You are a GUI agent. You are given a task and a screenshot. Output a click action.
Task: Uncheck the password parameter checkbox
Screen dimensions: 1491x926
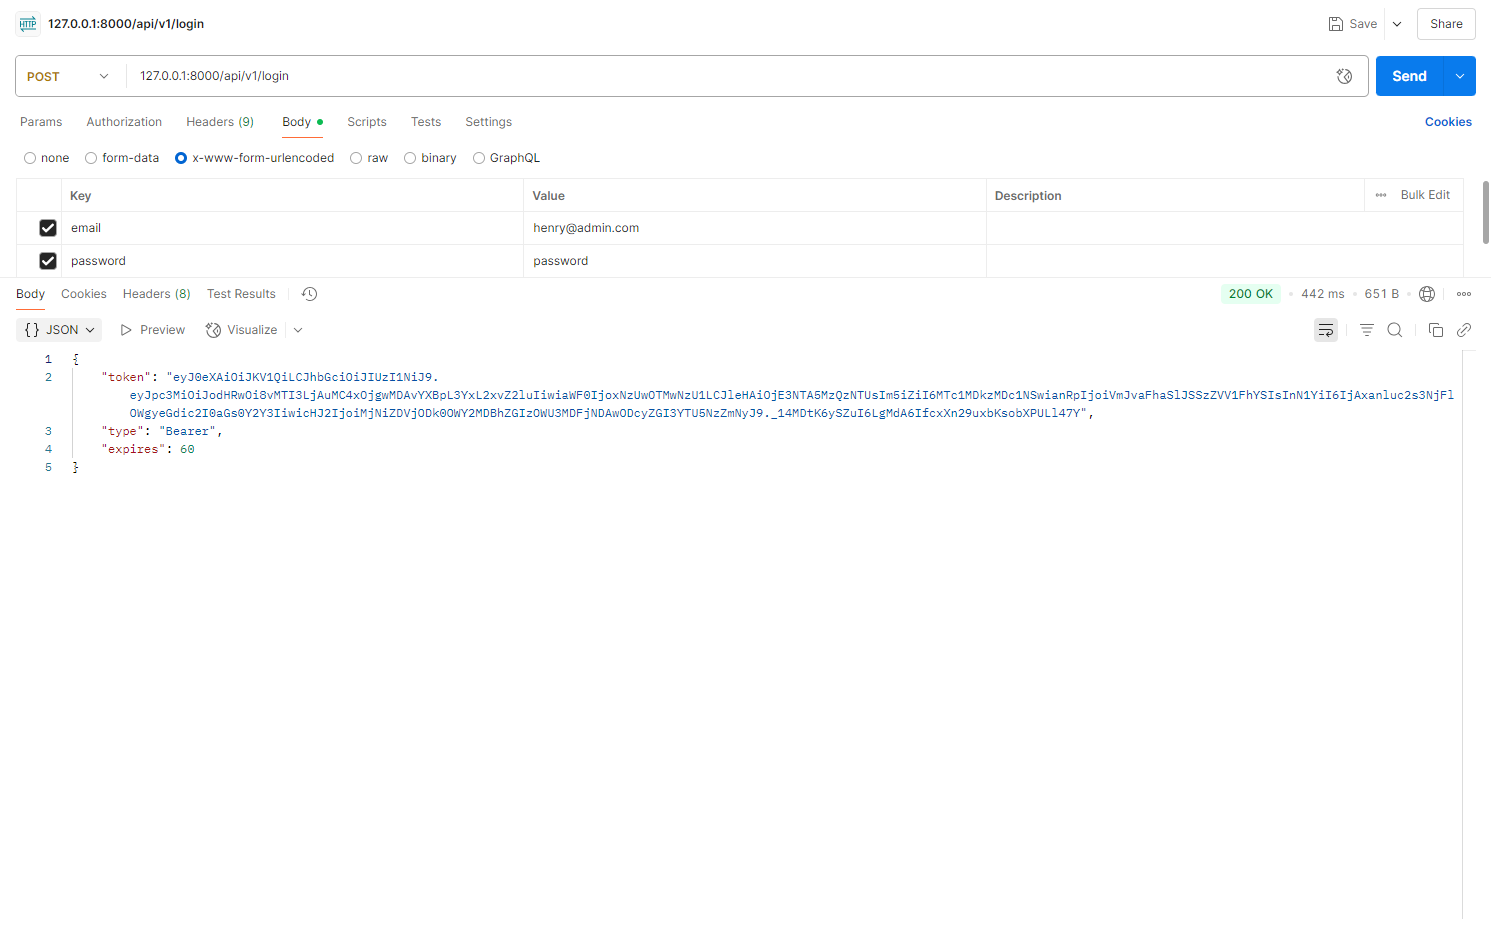point(48,261)
